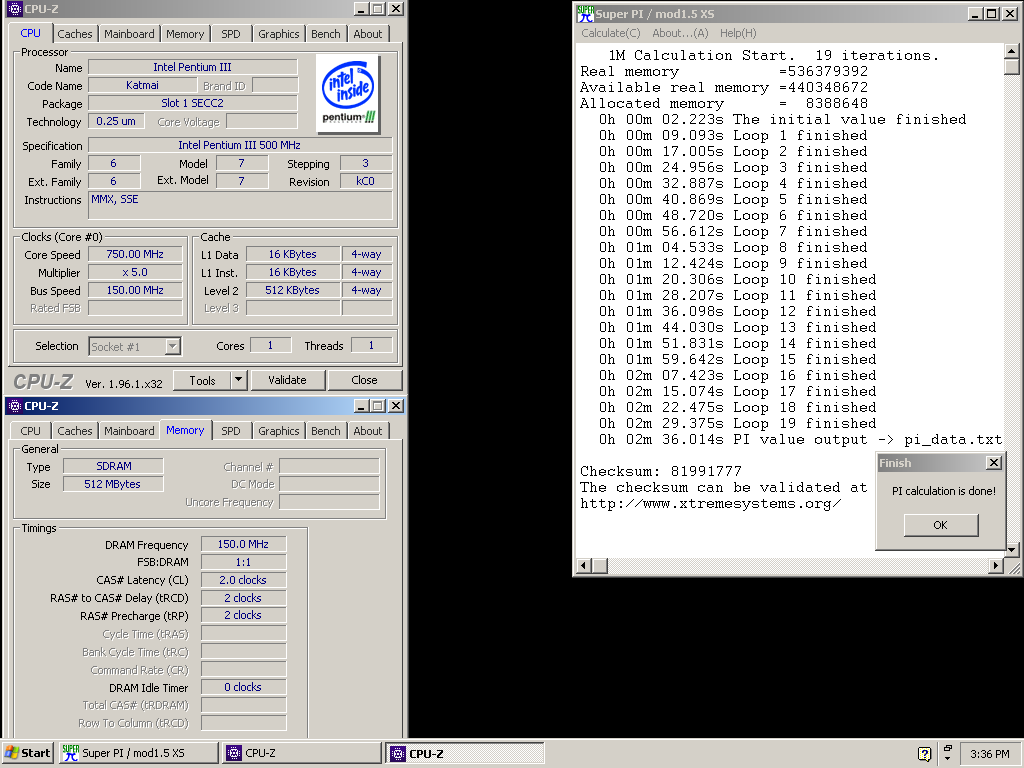Click the Instructions field 'MMX, SSE'
The width and height of the screenshot is (1024, 768).
tap(240, 205)
